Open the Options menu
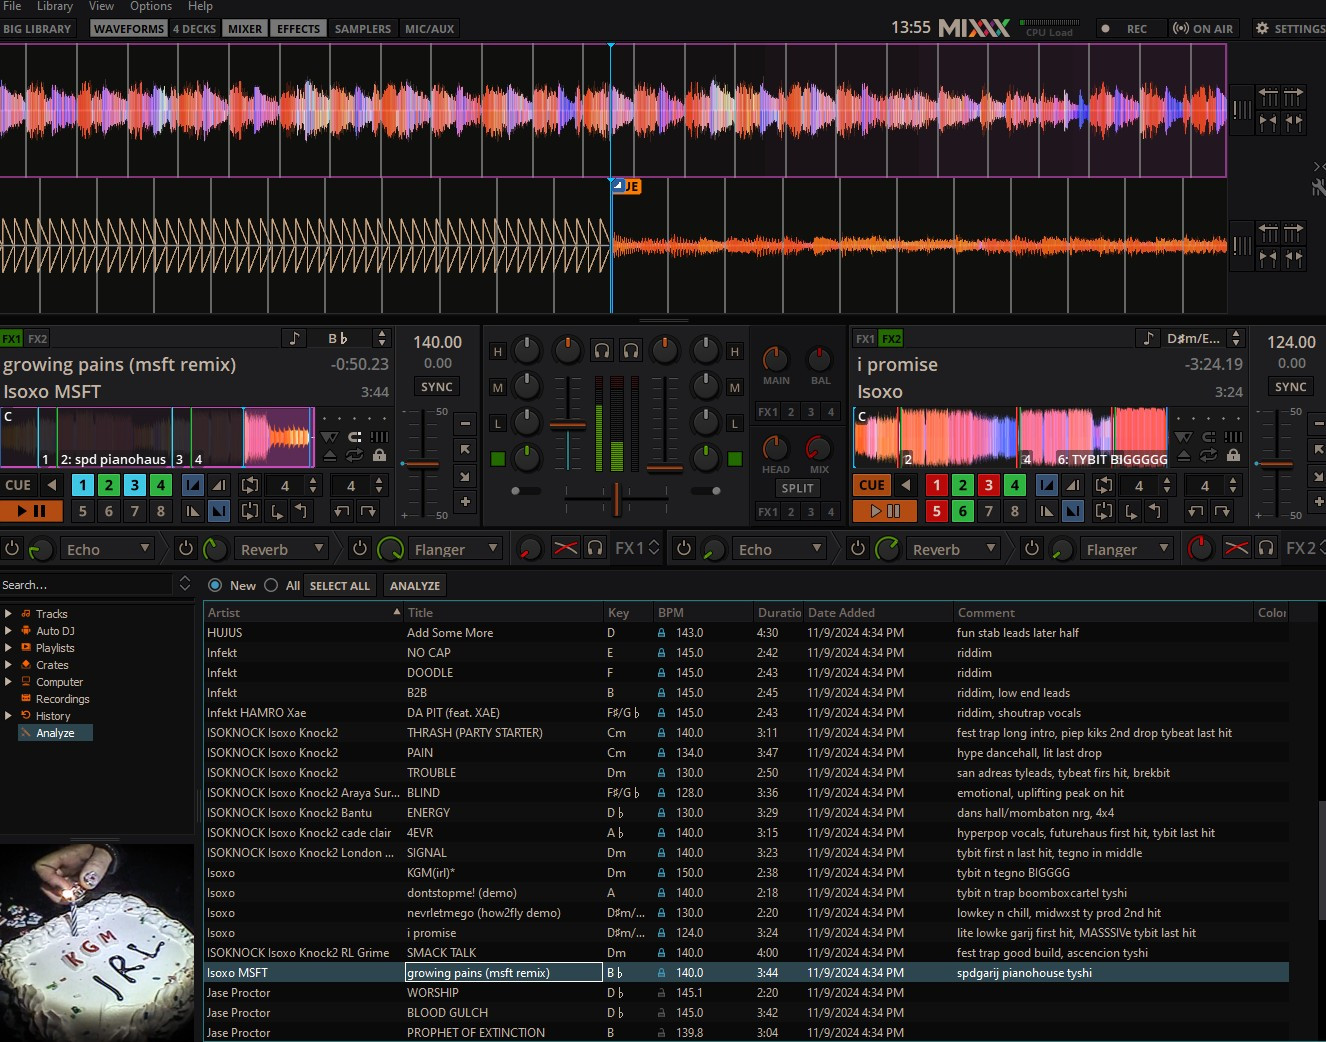 pyautogui.click(x=151, y=6)
